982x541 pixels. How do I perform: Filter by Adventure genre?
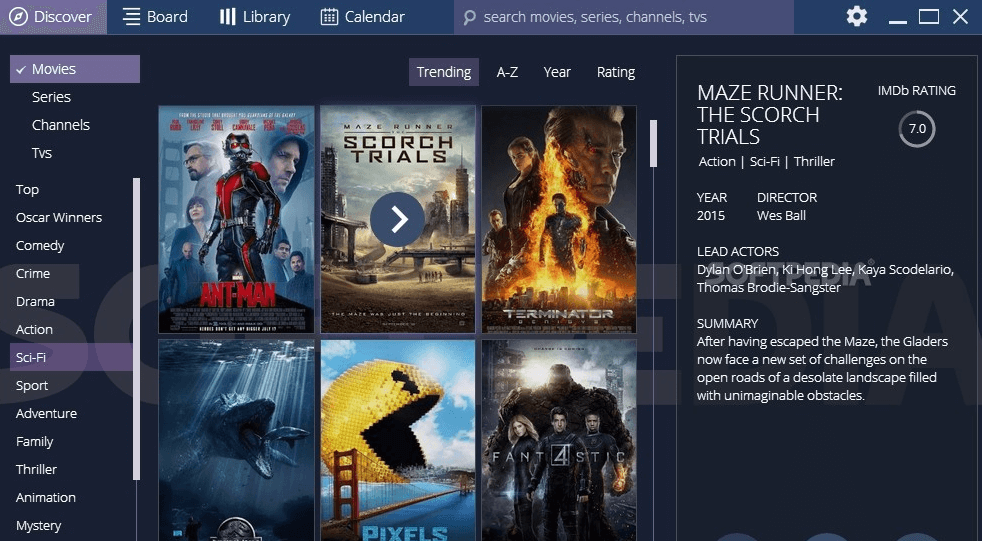point(46,413)
